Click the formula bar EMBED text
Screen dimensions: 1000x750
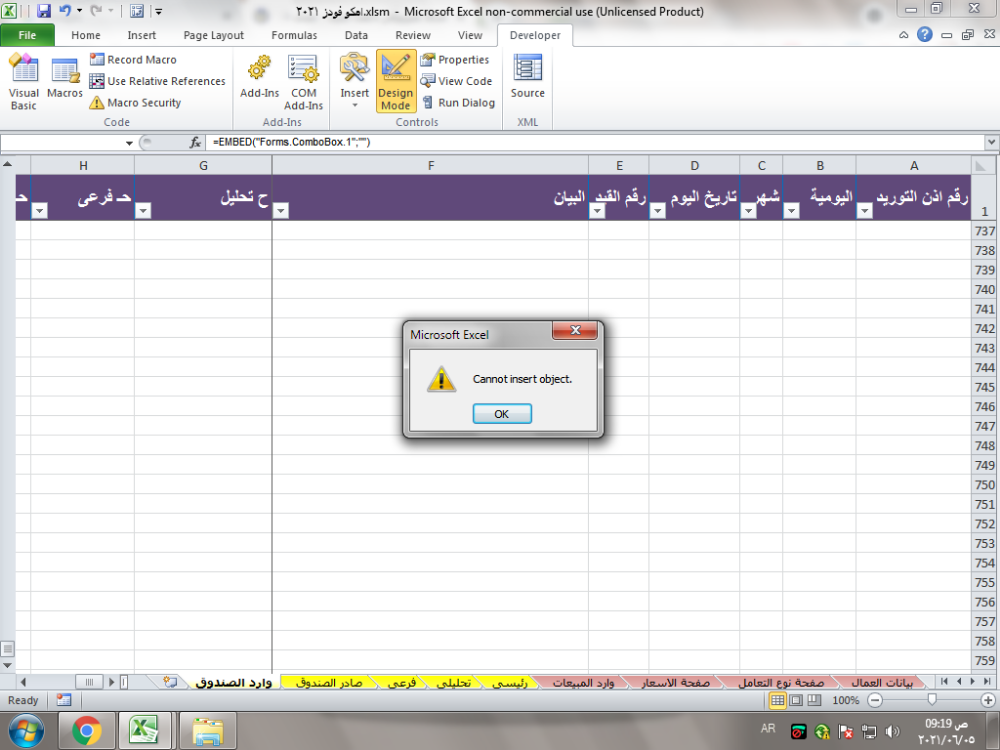tap(291, 142)
